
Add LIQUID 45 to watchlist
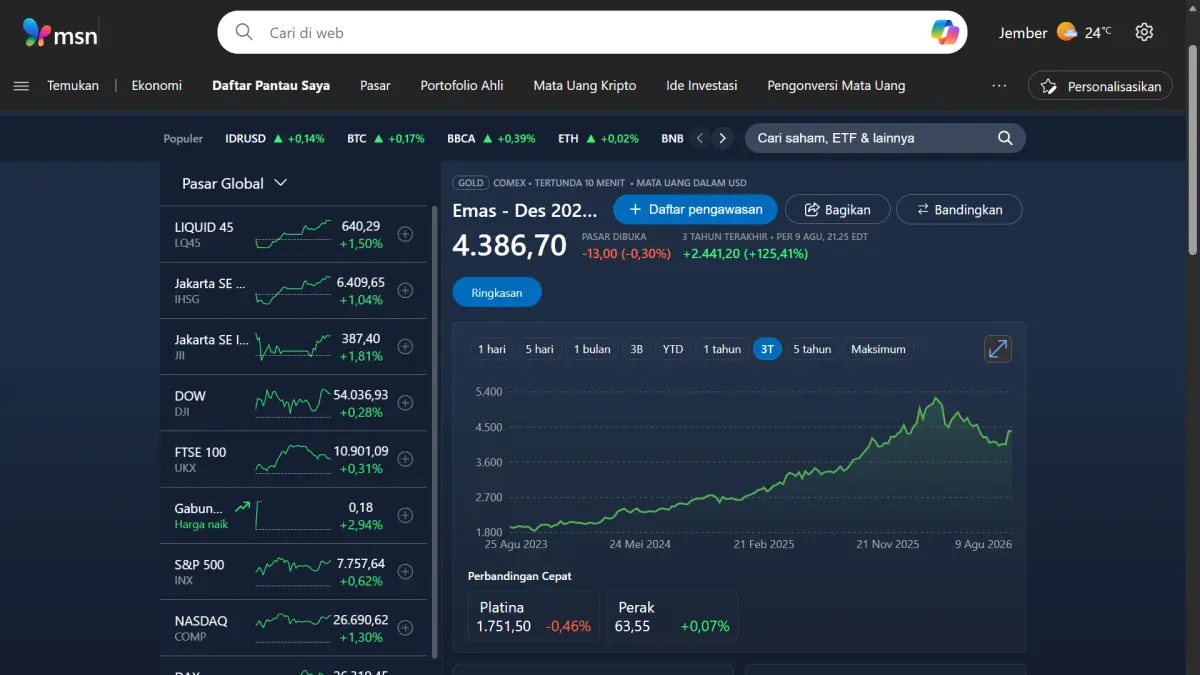[405, 234]
